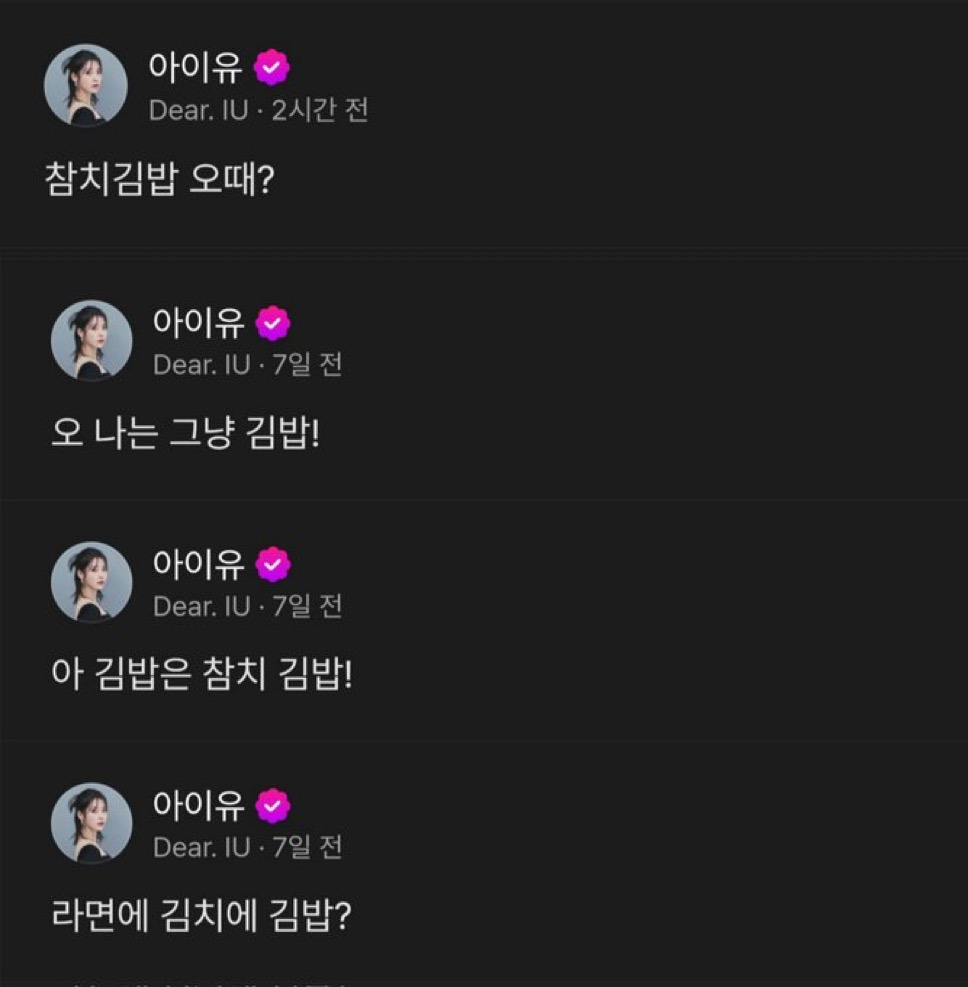Tap 아이유 name above "아 김밥은 참치 김밥!"
This screenshot has height=987, width=968.
[x=198, y=565]
